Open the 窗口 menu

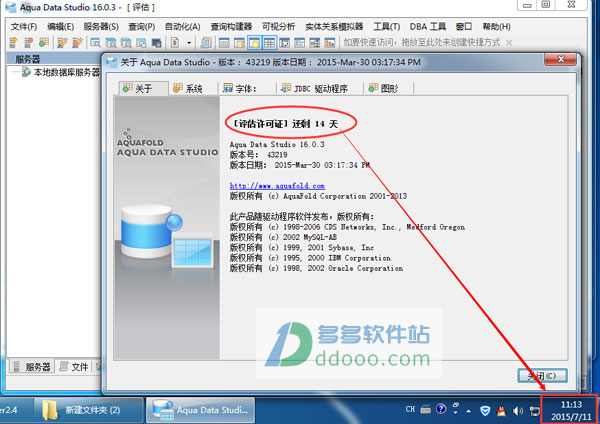(464, 26)
